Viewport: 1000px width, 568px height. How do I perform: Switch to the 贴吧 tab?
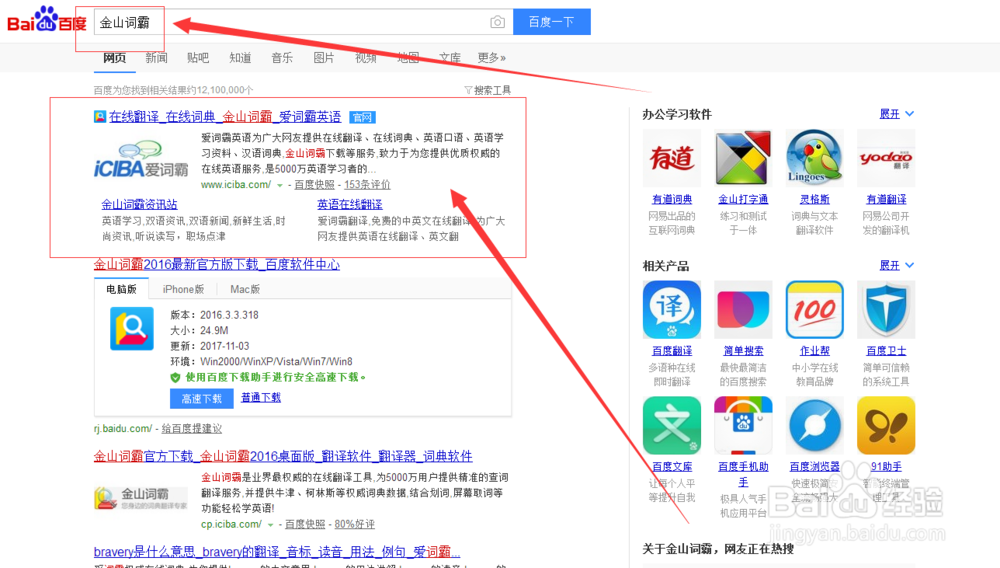click(x=198, y=58)
